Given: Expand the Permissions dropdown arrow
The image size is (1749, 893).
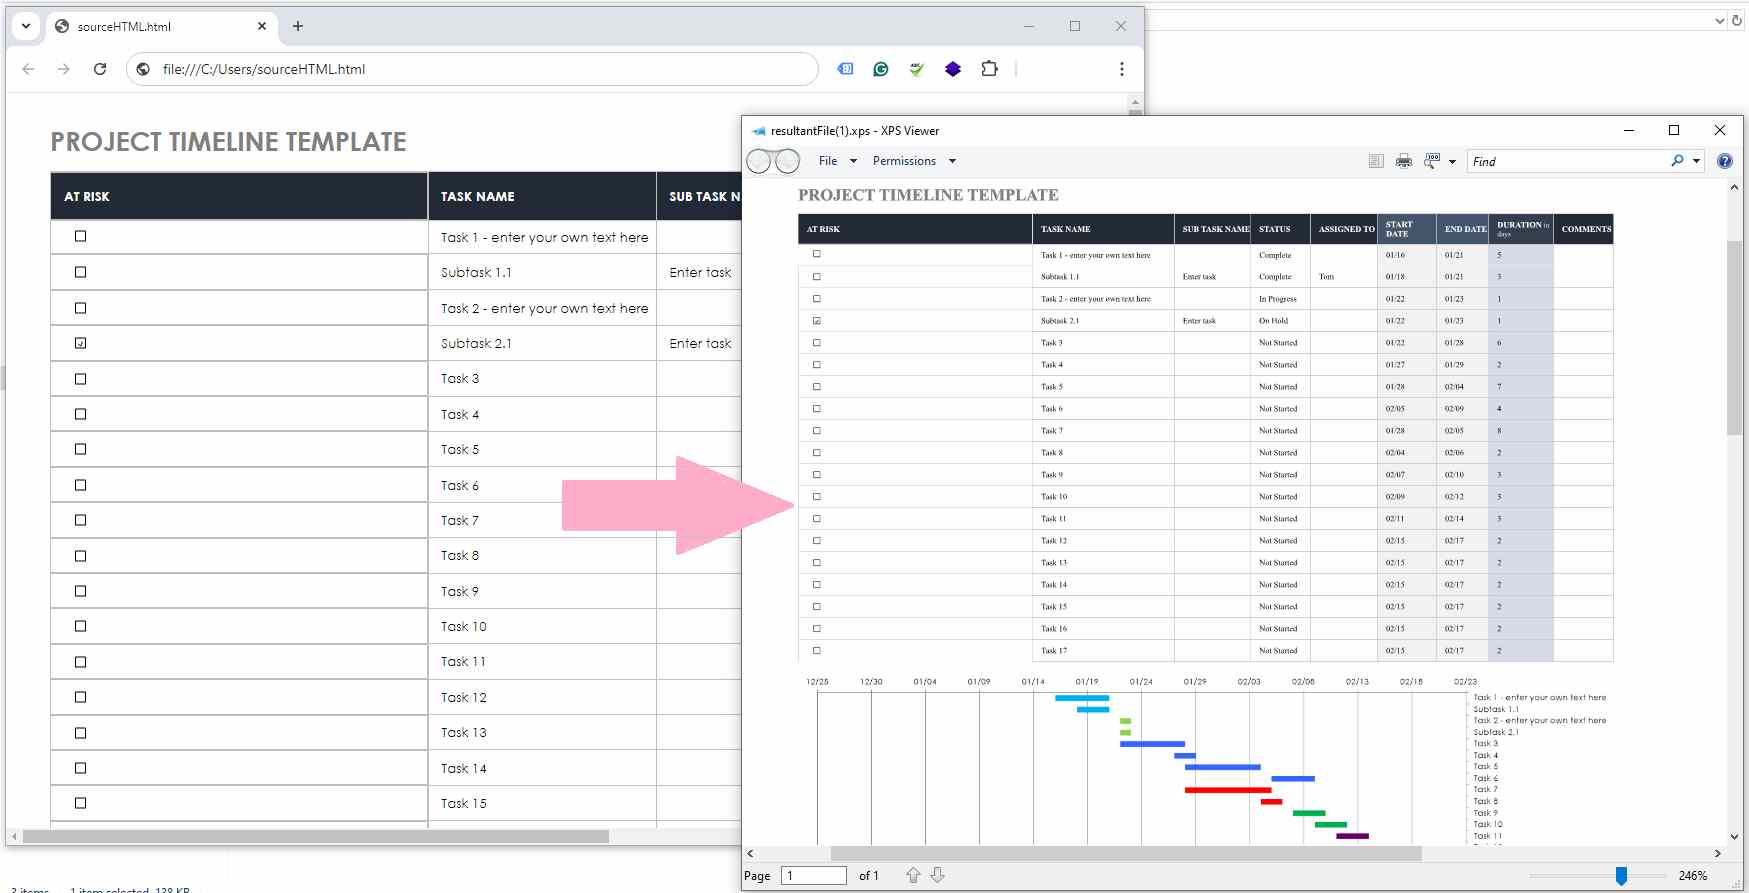Looking at the screenshot, I should coord(952,161).
